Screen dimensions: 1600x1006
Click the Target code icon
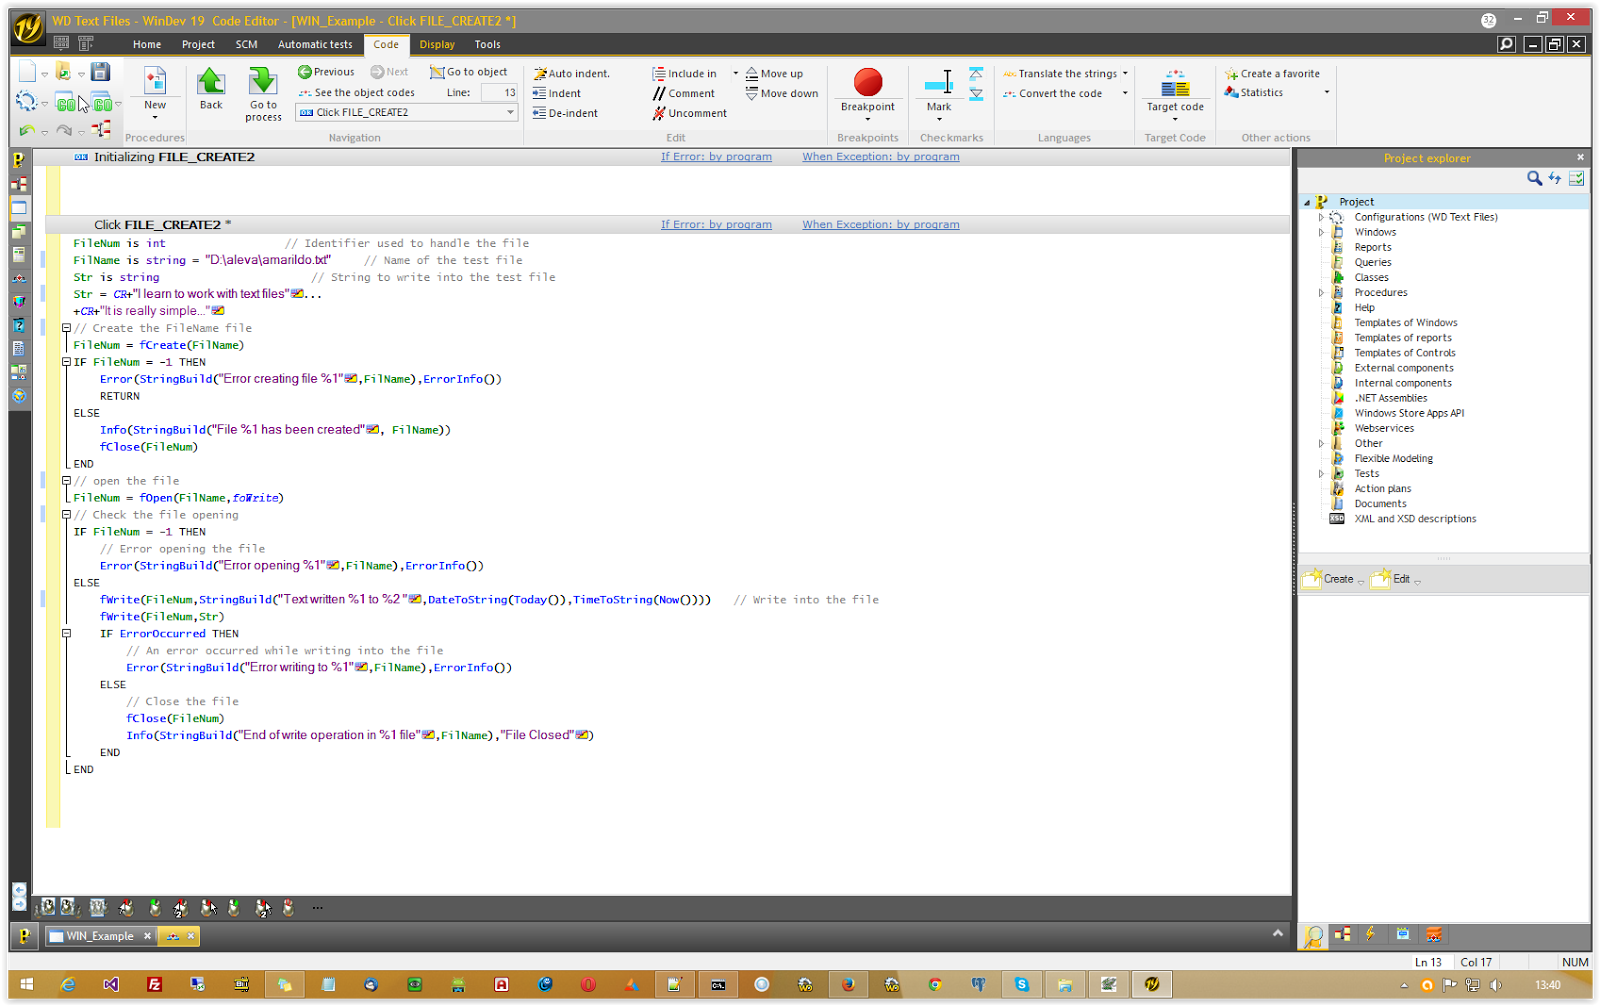pyautogui.click(x=1175, y=83)
